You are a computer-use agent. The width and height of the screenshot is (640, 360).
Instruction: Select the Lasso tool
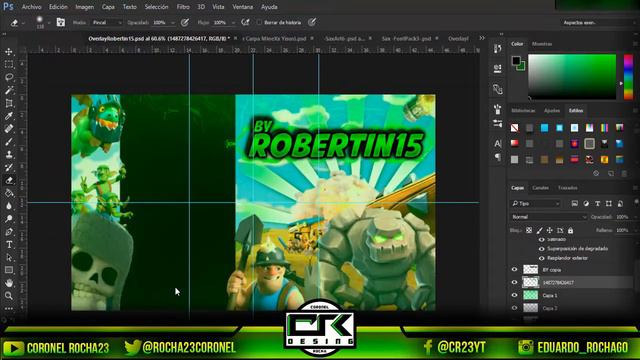[9, 78]
